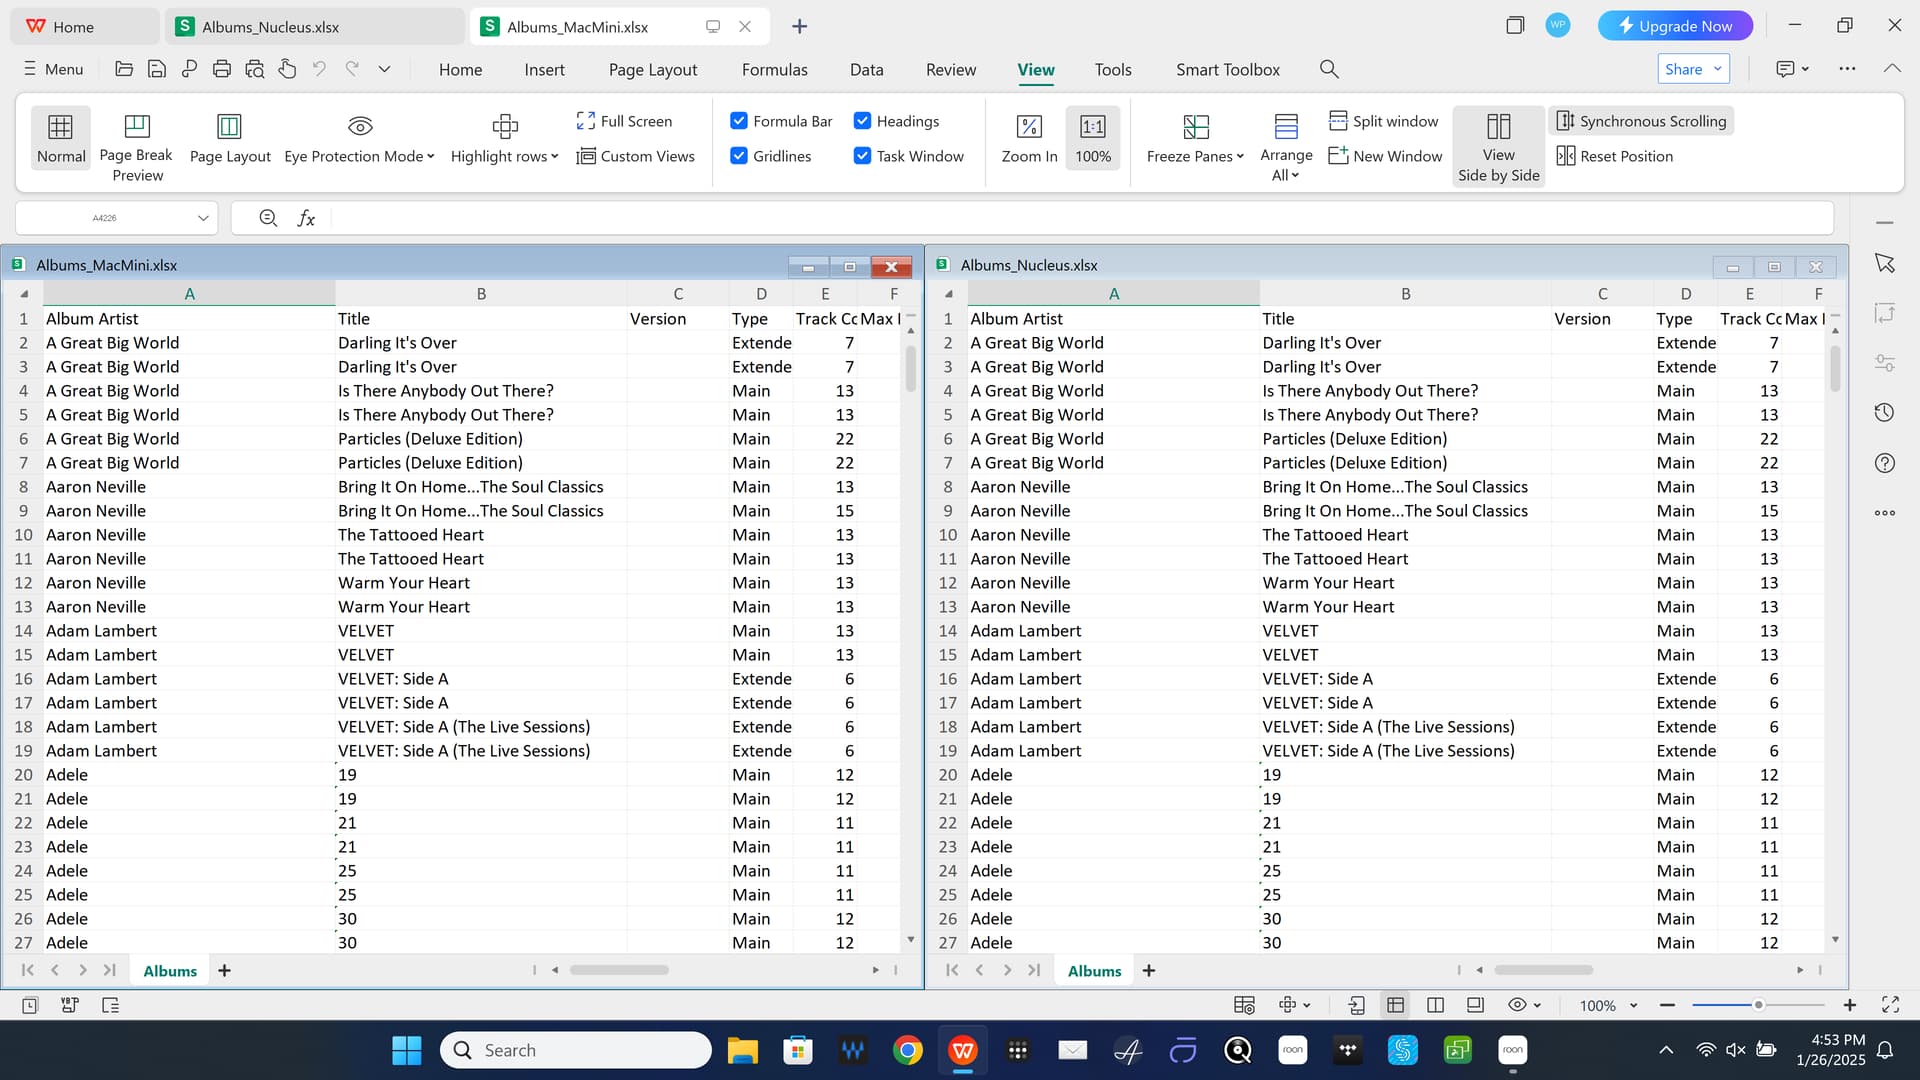1920x1080 pixels.
Task: Open Eye Protection Mode dropdown
Action: click(x=430, y=157)
